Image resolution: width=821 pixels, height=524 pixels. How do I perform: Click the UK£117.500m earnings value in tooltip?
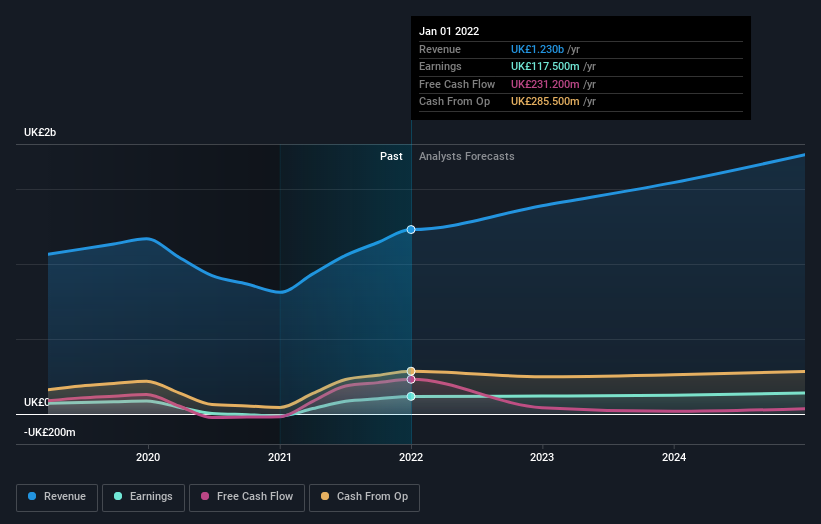(545, 66)
